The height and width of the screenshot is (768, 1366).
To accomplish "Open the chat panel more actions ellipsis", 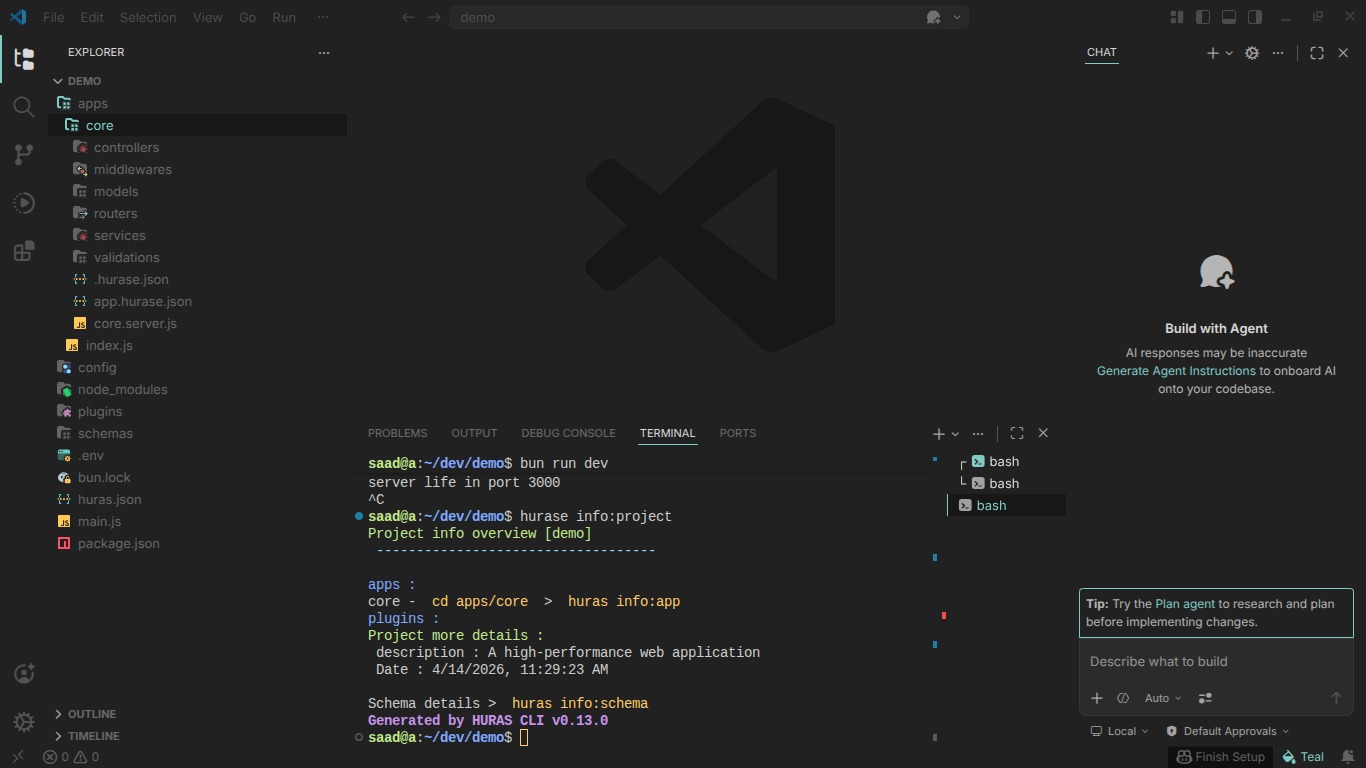I will tap(1278, 53).
